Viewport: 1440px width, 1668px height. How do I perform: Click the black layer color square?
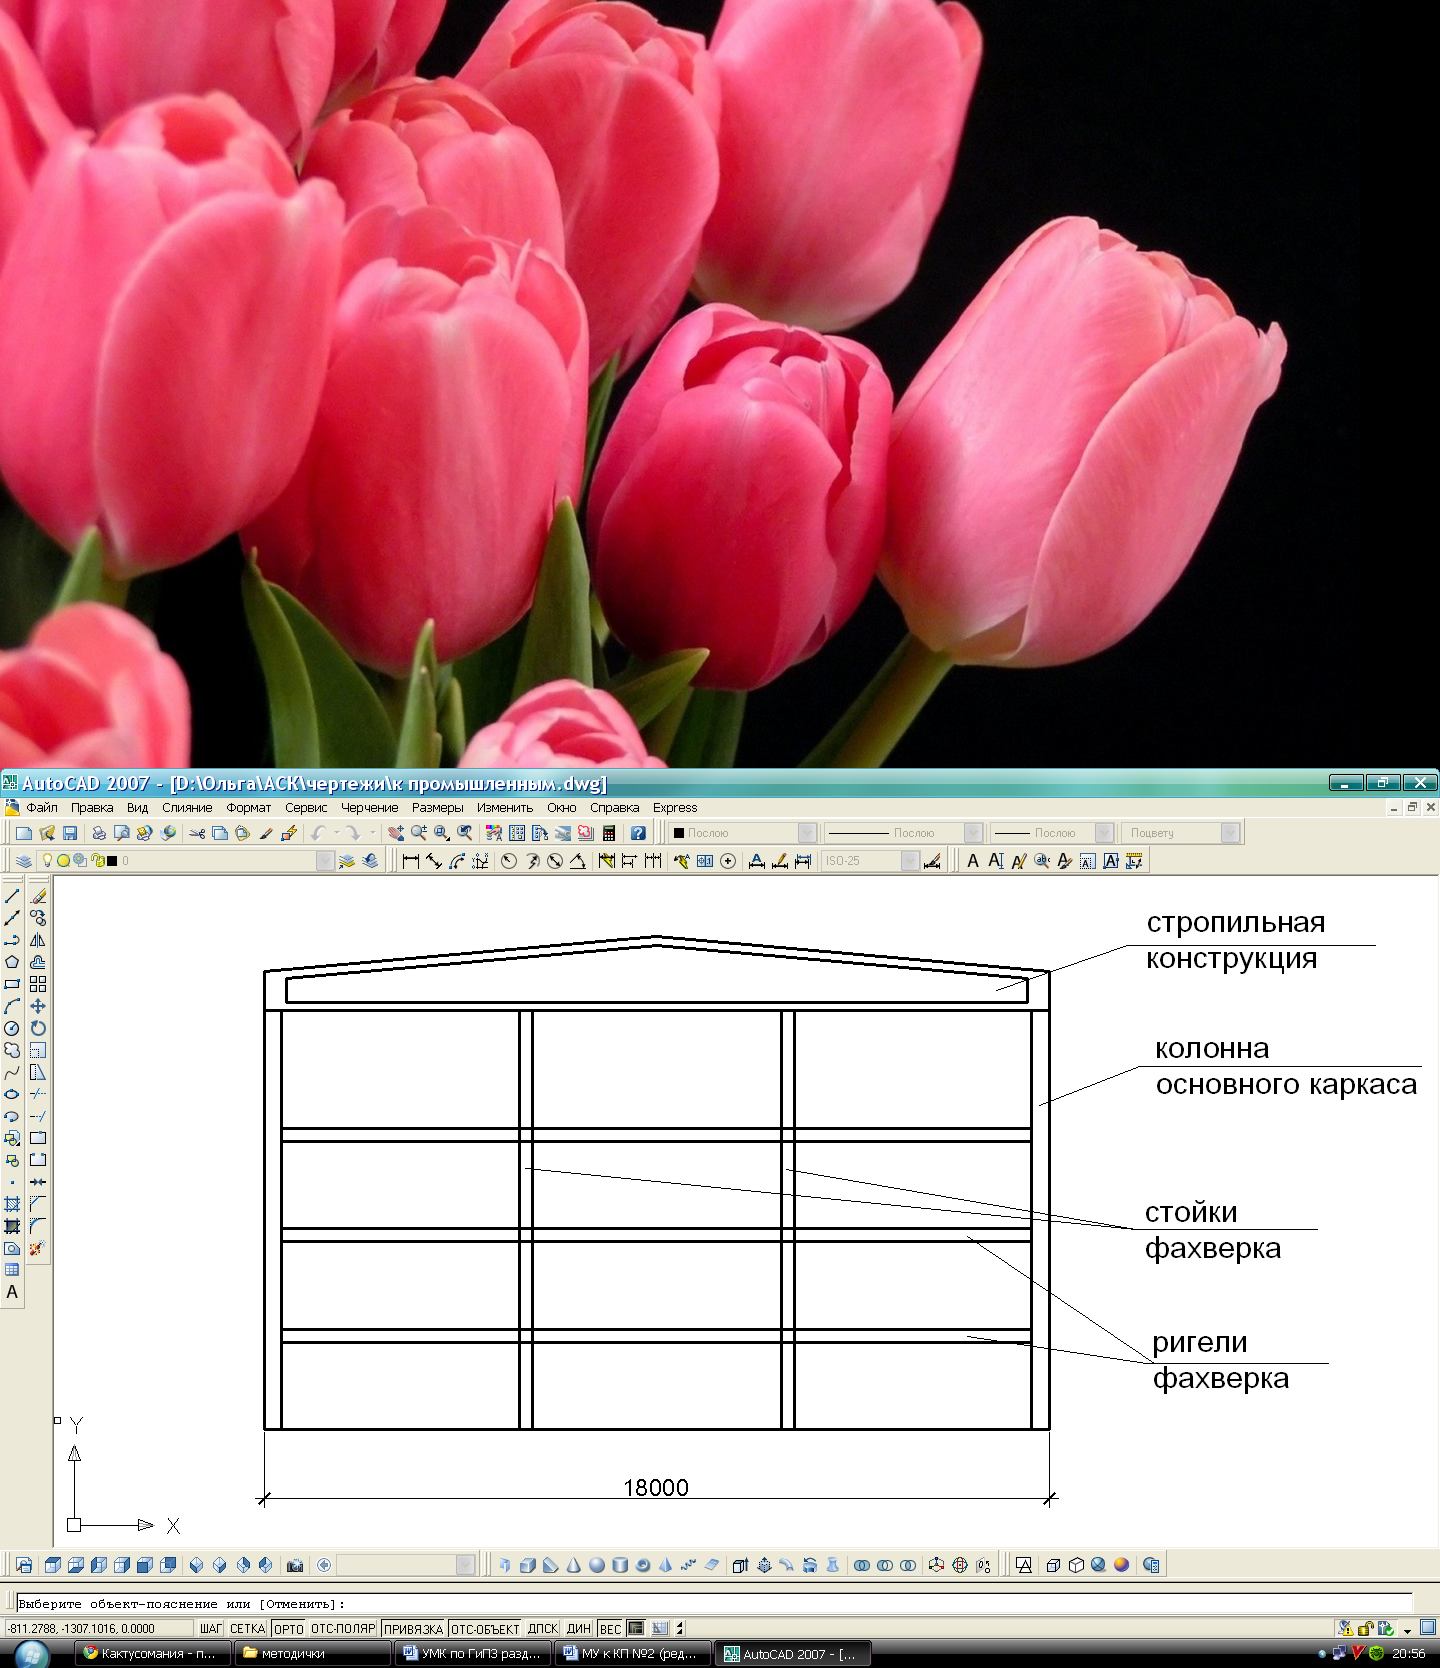point(112,861)
